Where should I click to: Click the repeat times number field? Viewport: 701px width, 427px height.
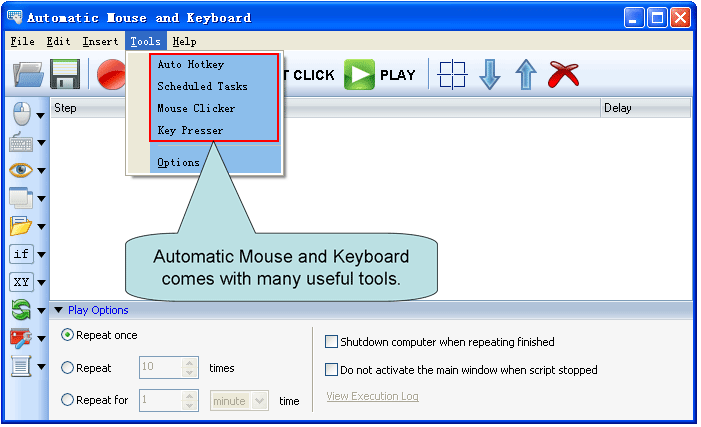(161, 367)
